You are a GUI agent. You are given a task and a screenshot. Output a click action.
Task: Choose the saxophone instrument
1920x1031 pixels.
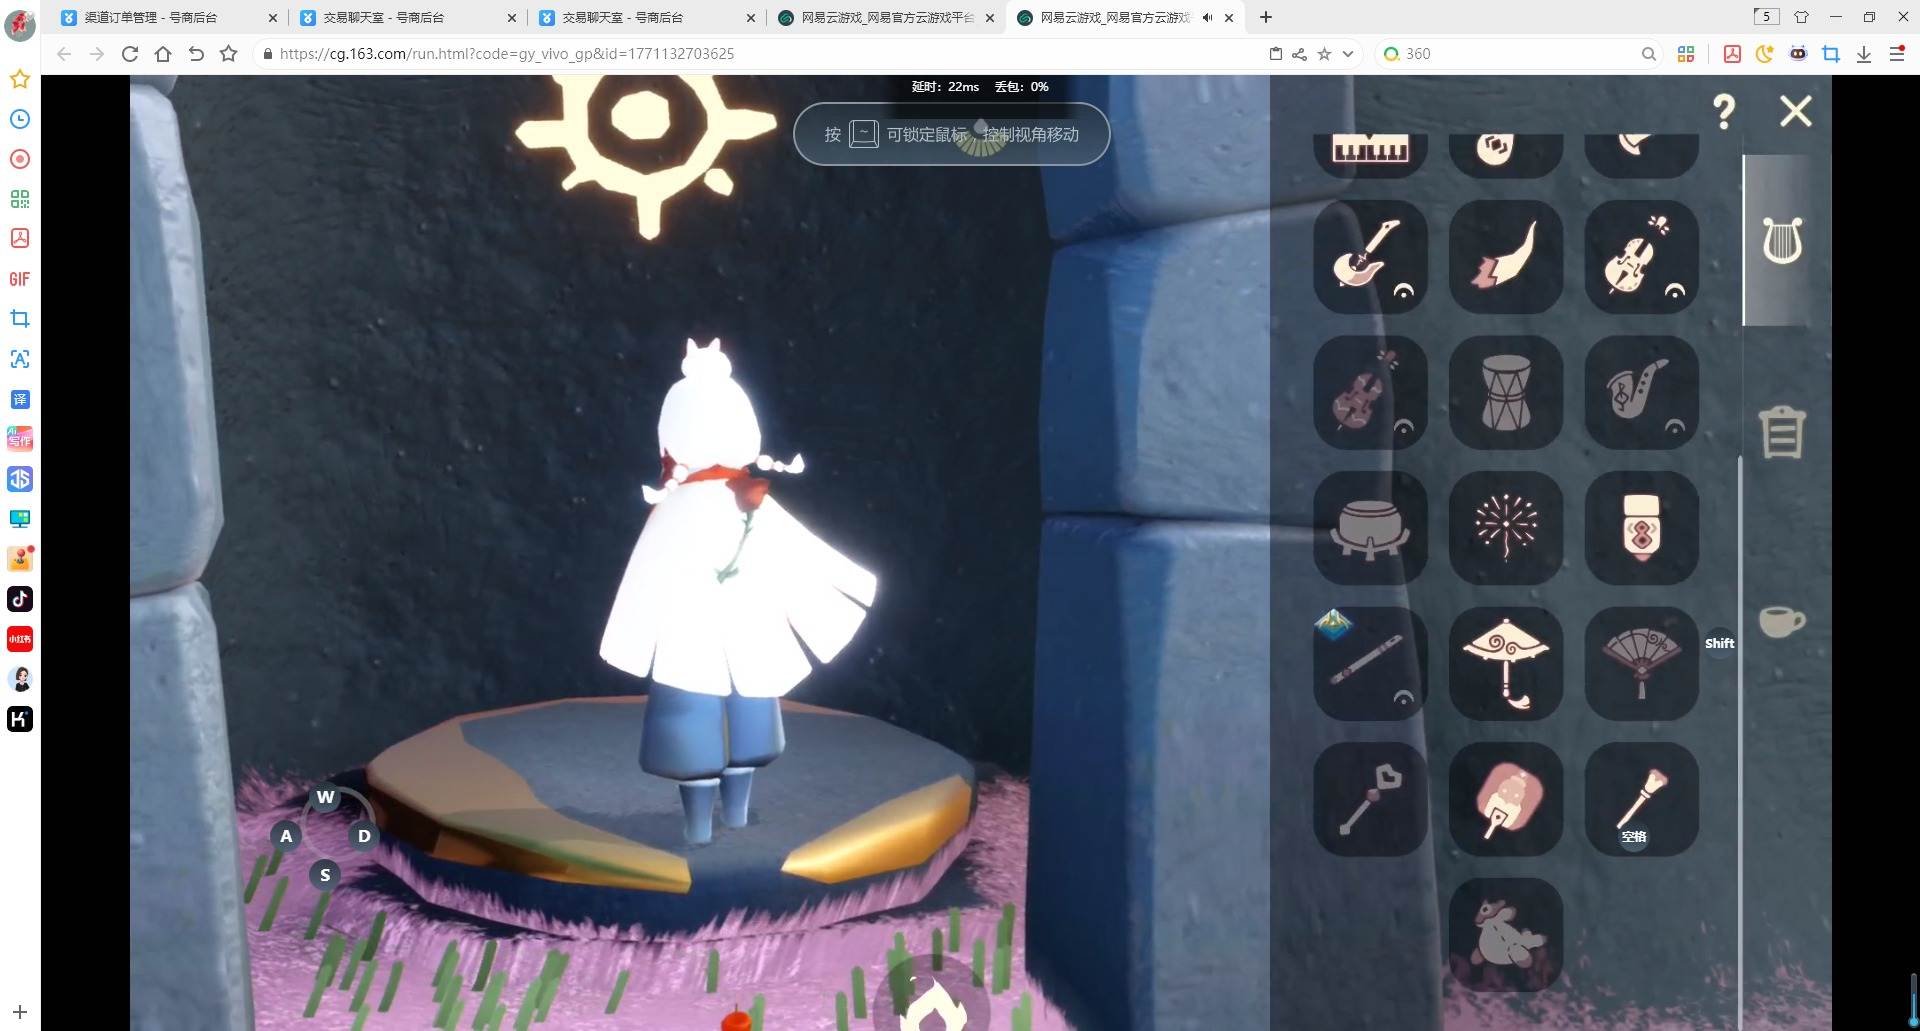(1641, 392)
